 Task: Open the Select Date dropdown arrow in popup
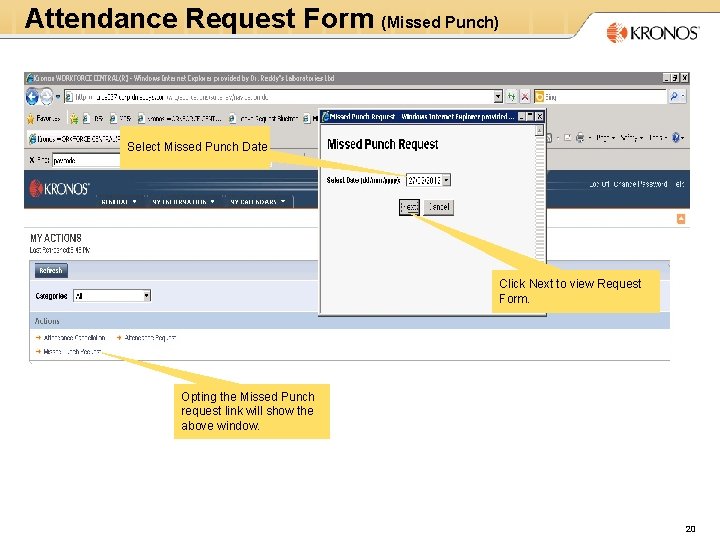(446, 180)
